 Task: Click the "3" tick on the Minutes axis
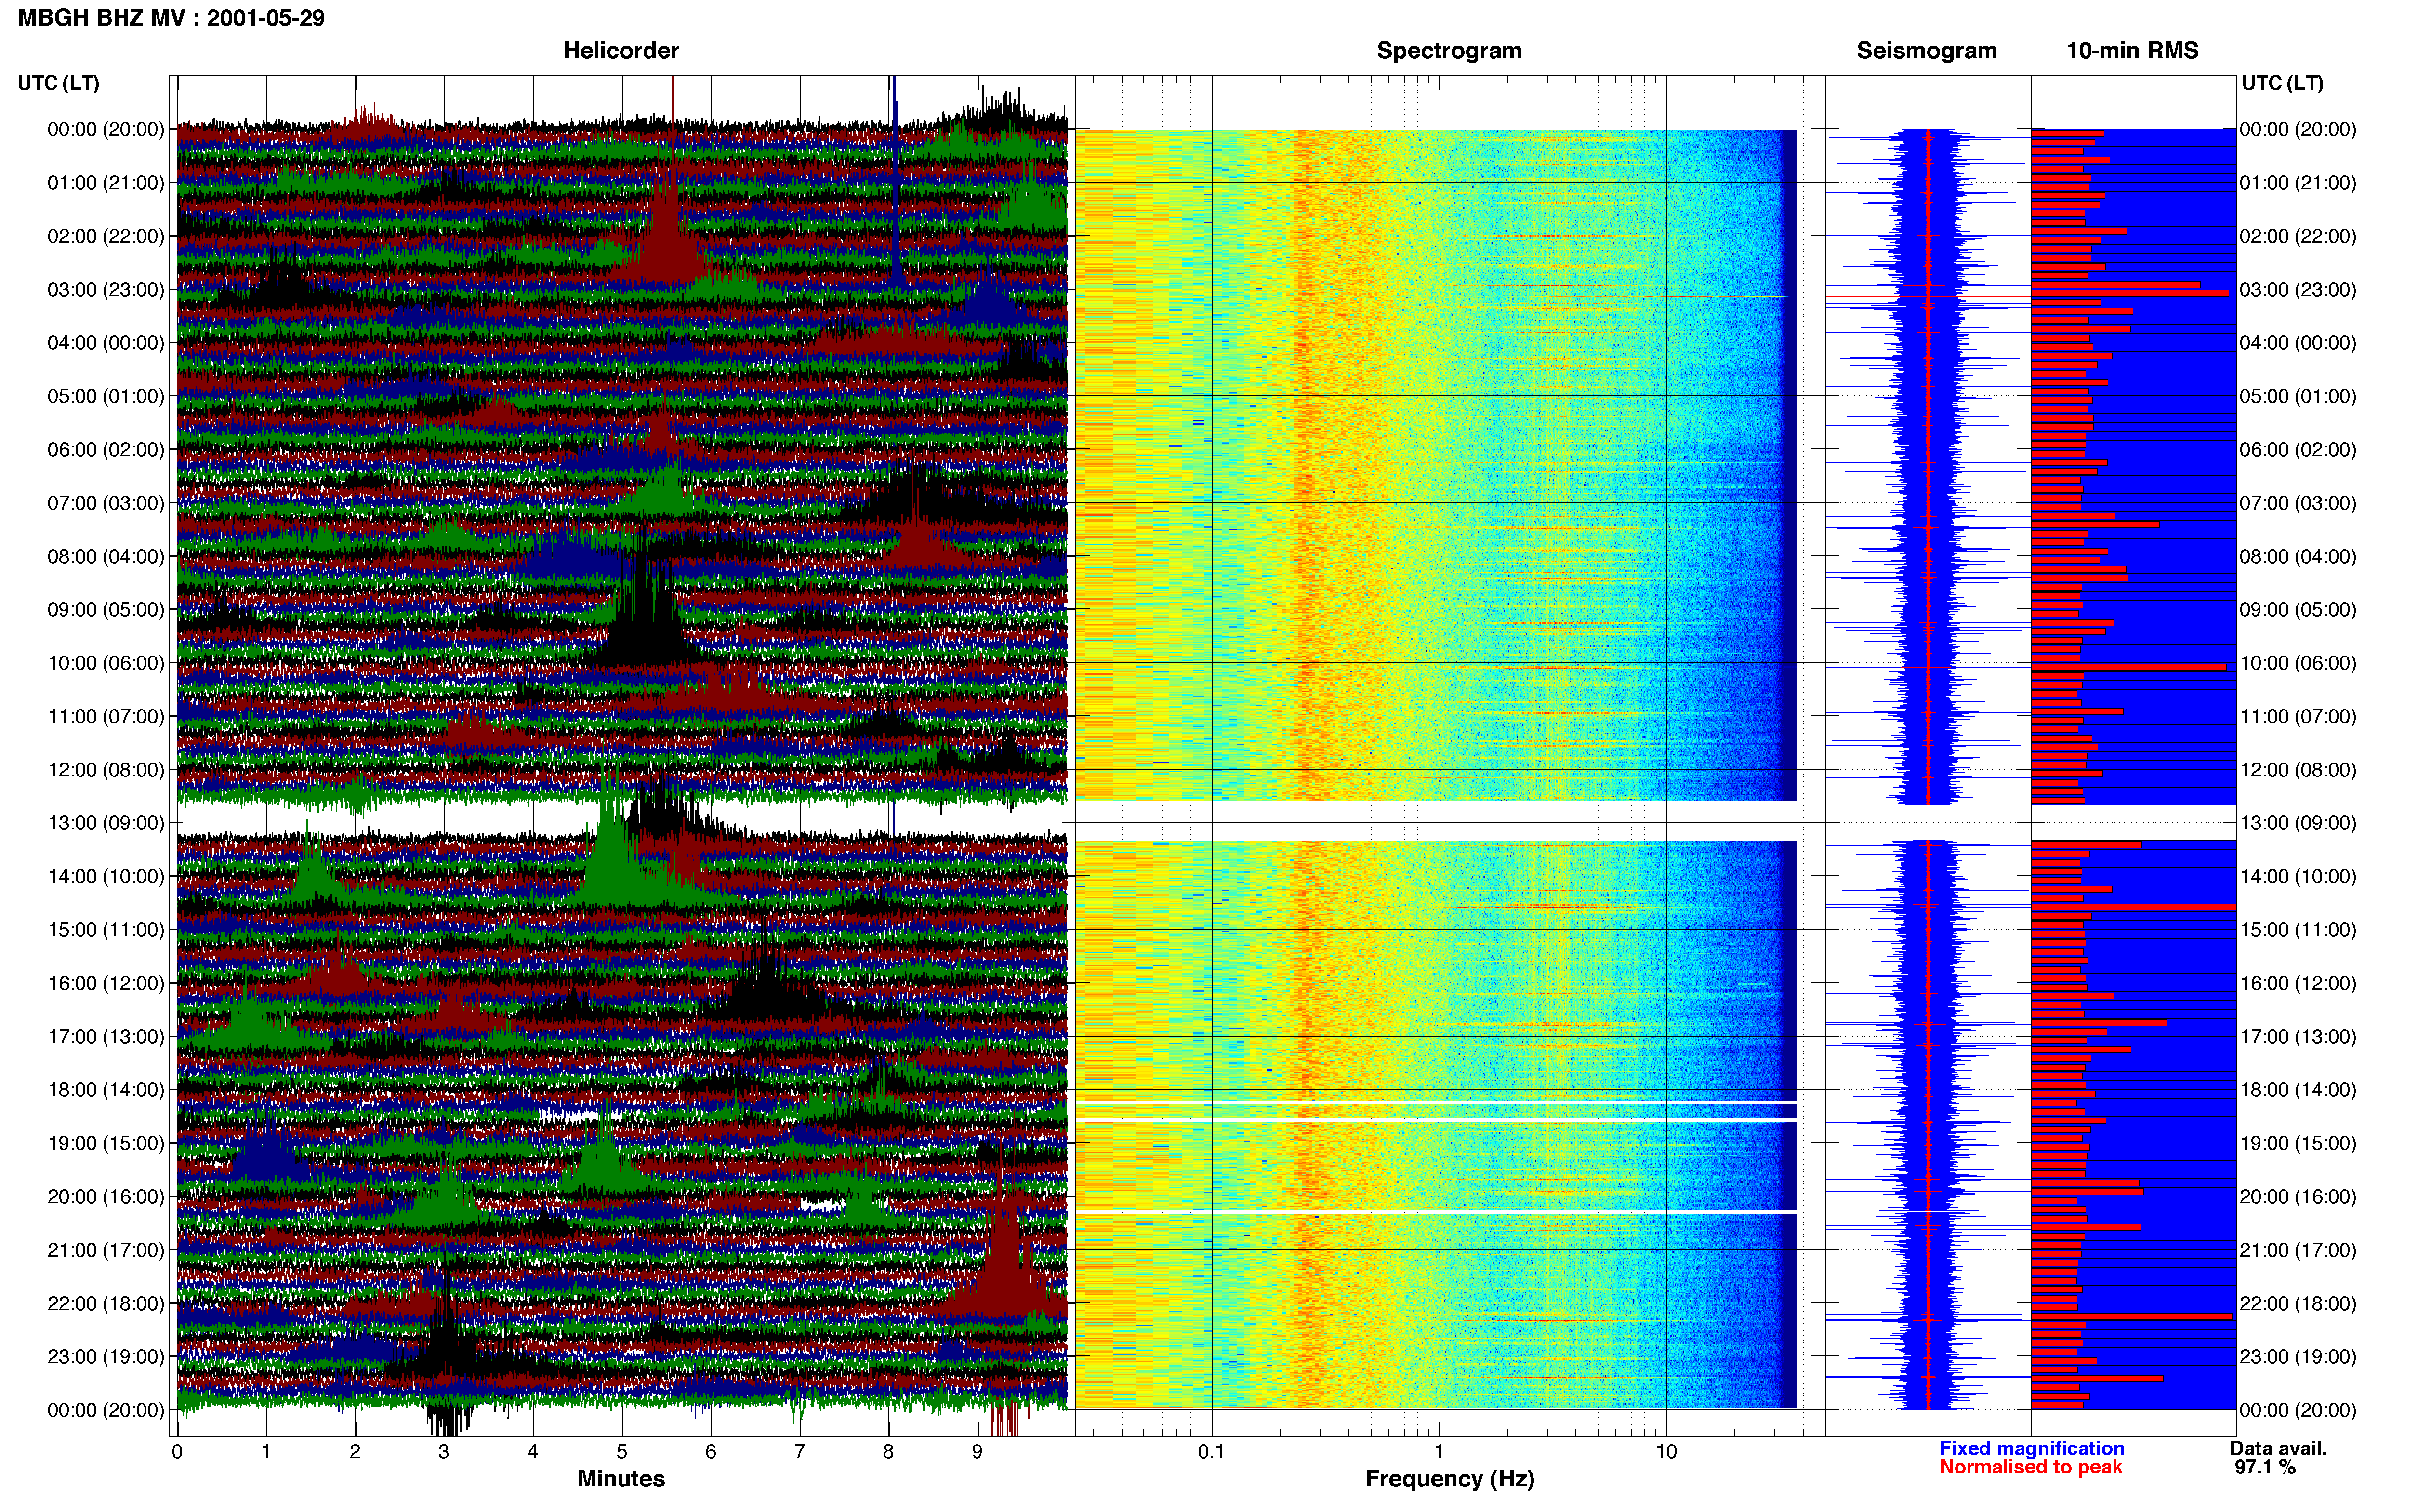(x=444, y=1452)
